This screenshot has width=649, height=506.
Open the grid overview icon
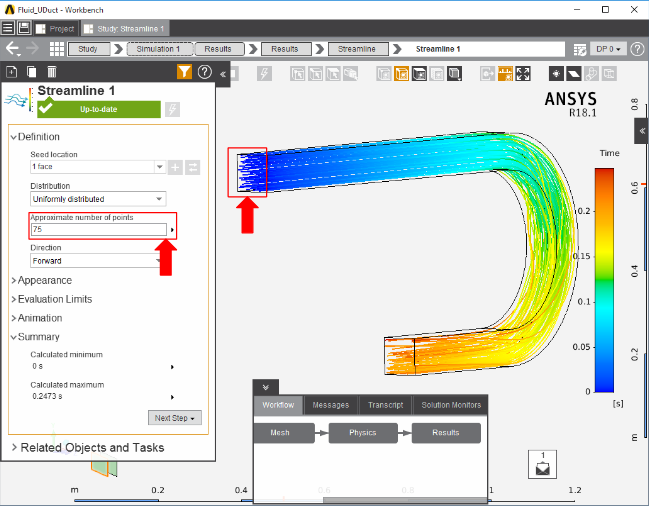(57, 49)
